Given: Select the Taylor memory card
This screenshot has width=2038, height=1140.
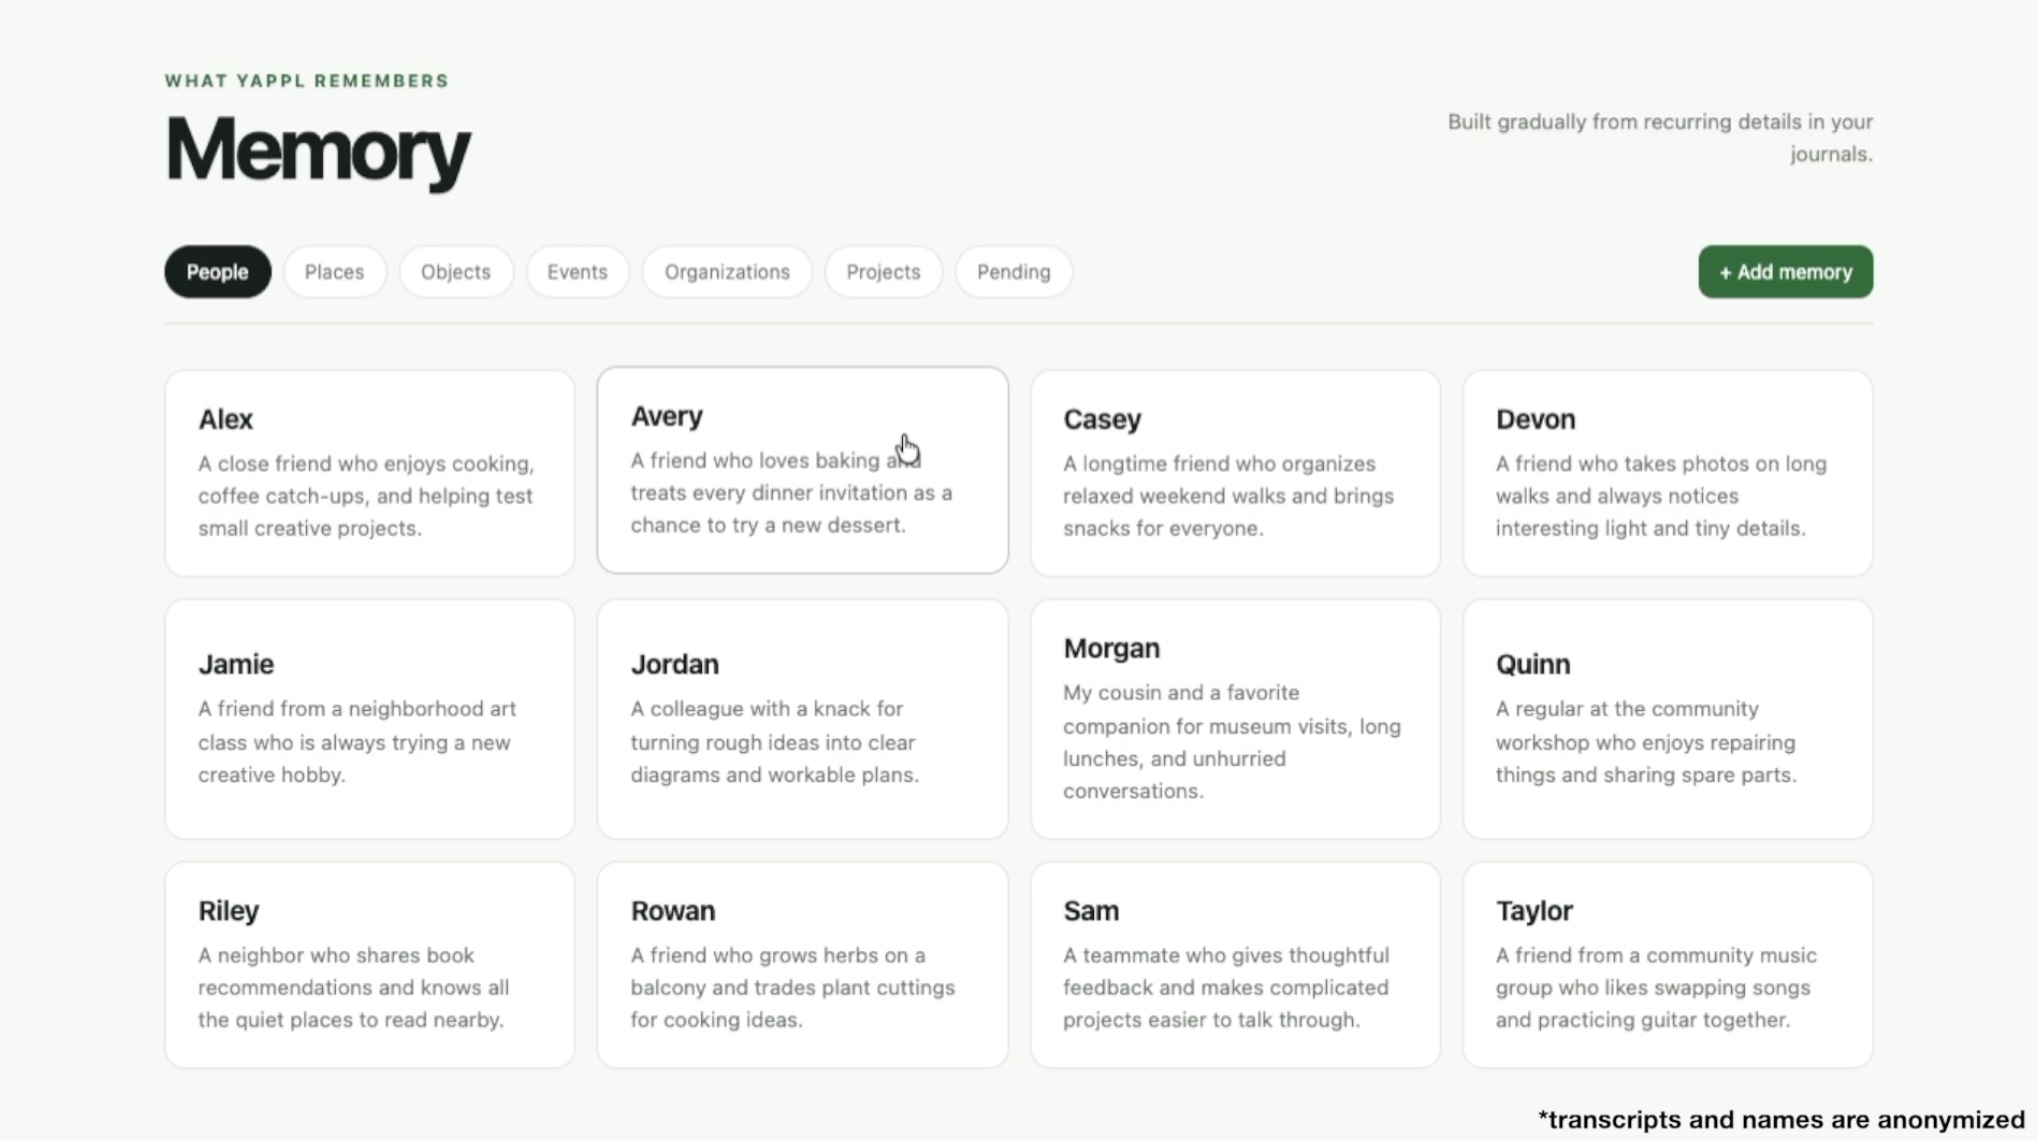Looking at the screenshot, I should point(1667,965).
